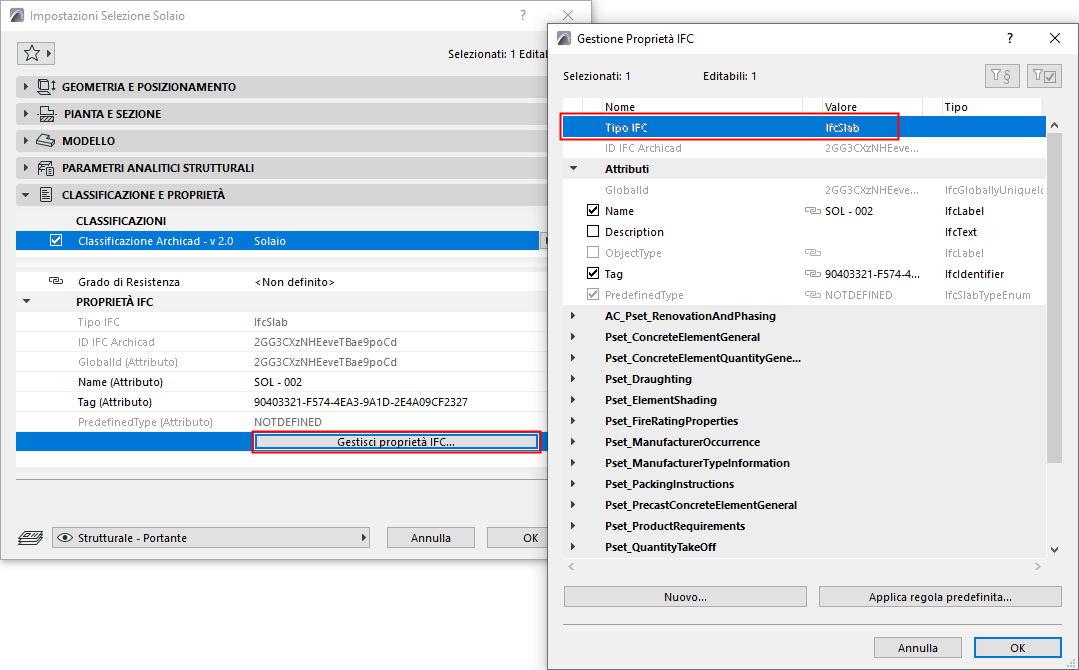Confirm Gestione Proprietà IFC with OK
This screenshot has height=670, width=1079.
(x=1018, y=648)
